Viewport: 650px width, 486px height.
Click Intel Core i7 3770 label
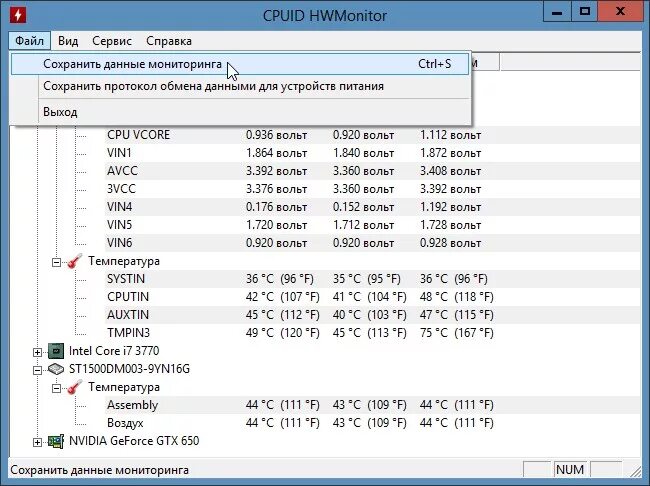point(114,351)
